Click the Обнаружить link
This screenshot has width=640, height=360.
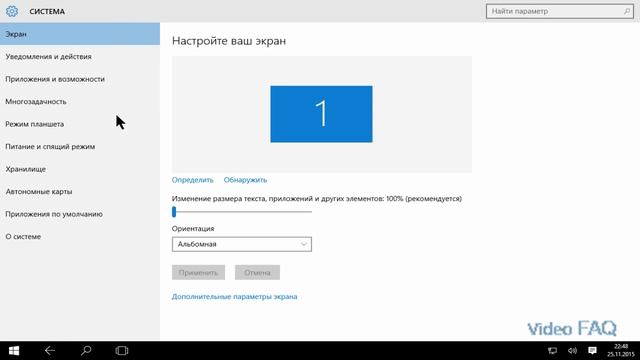coord(245,180)
